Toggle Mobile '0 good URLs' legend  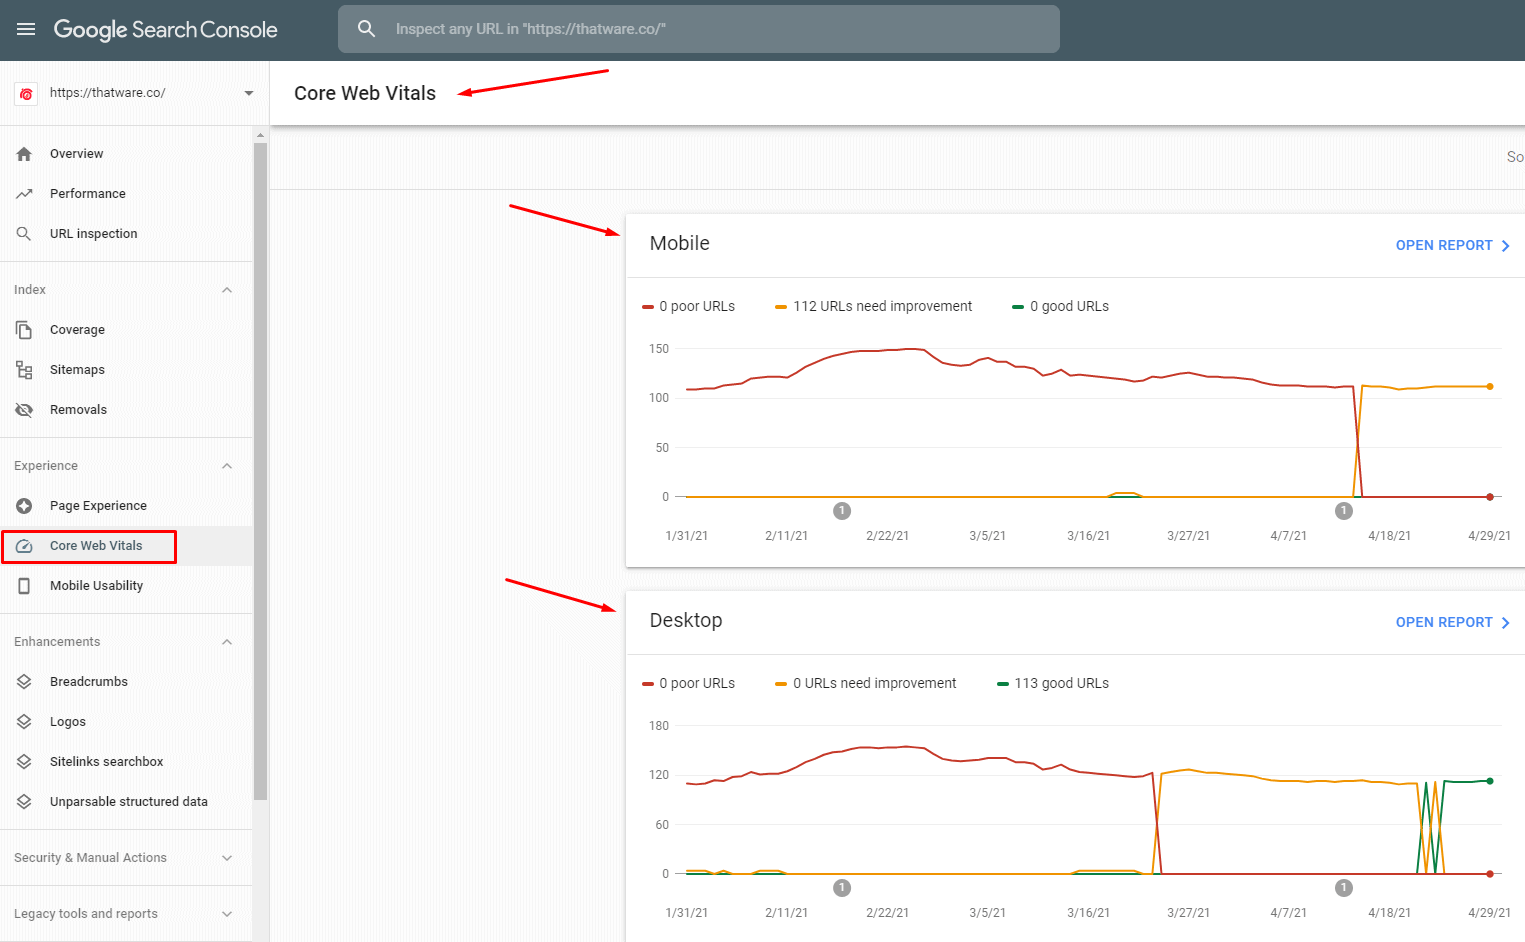tap(1060, 307)
